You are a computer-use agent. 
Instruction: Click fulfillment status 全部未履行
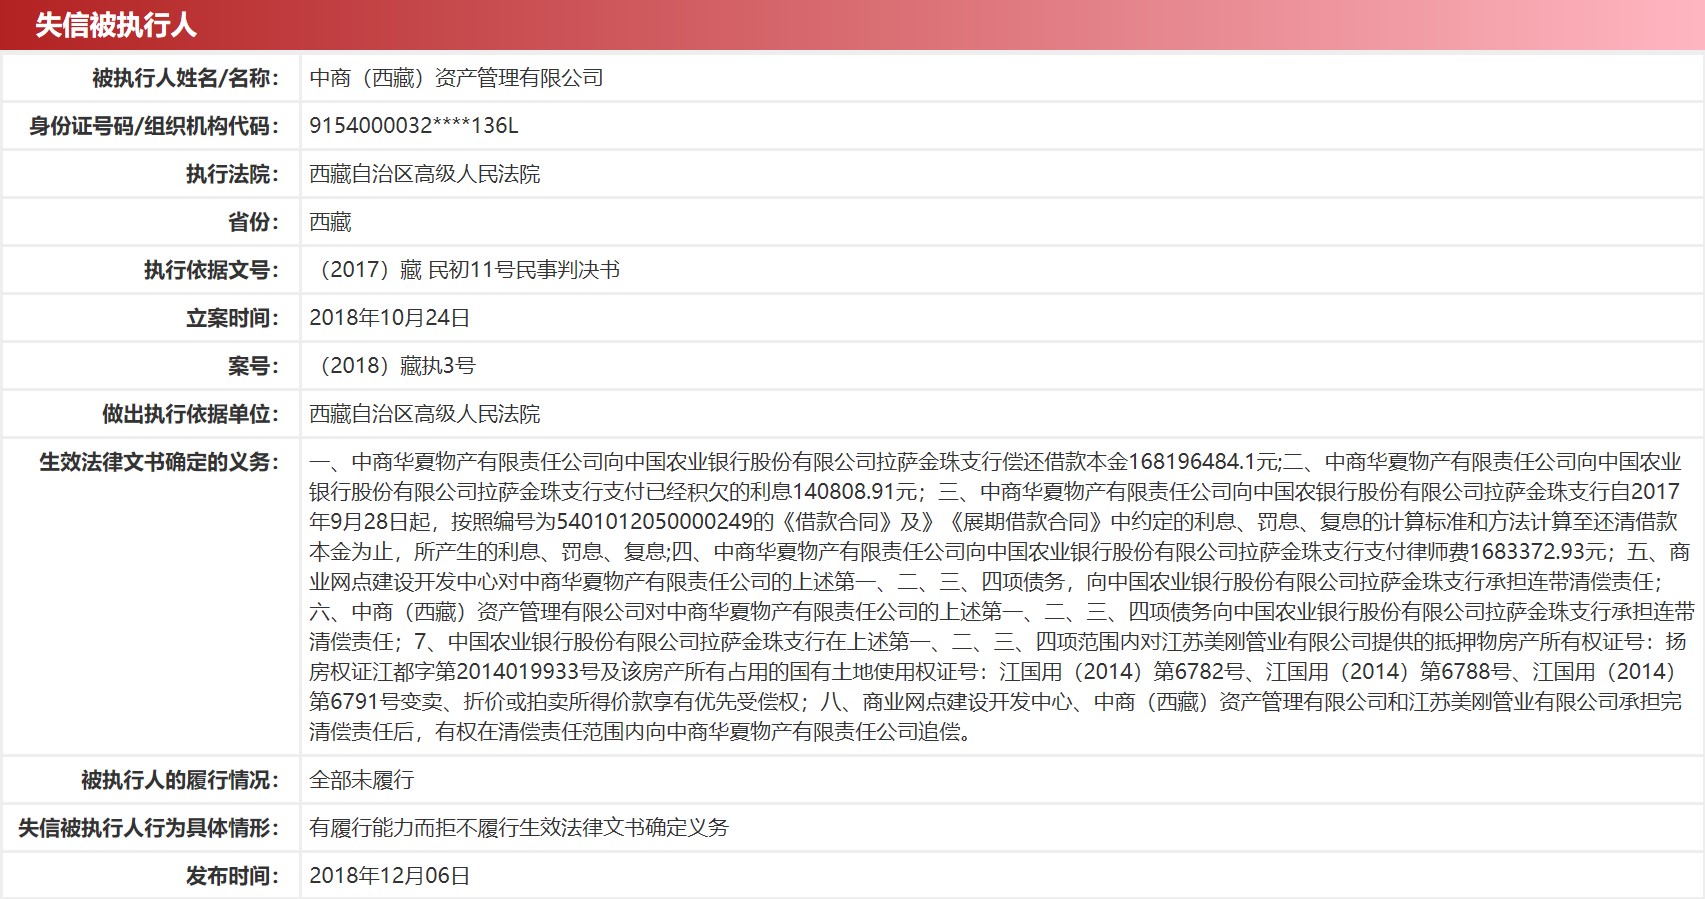(361, 780)
